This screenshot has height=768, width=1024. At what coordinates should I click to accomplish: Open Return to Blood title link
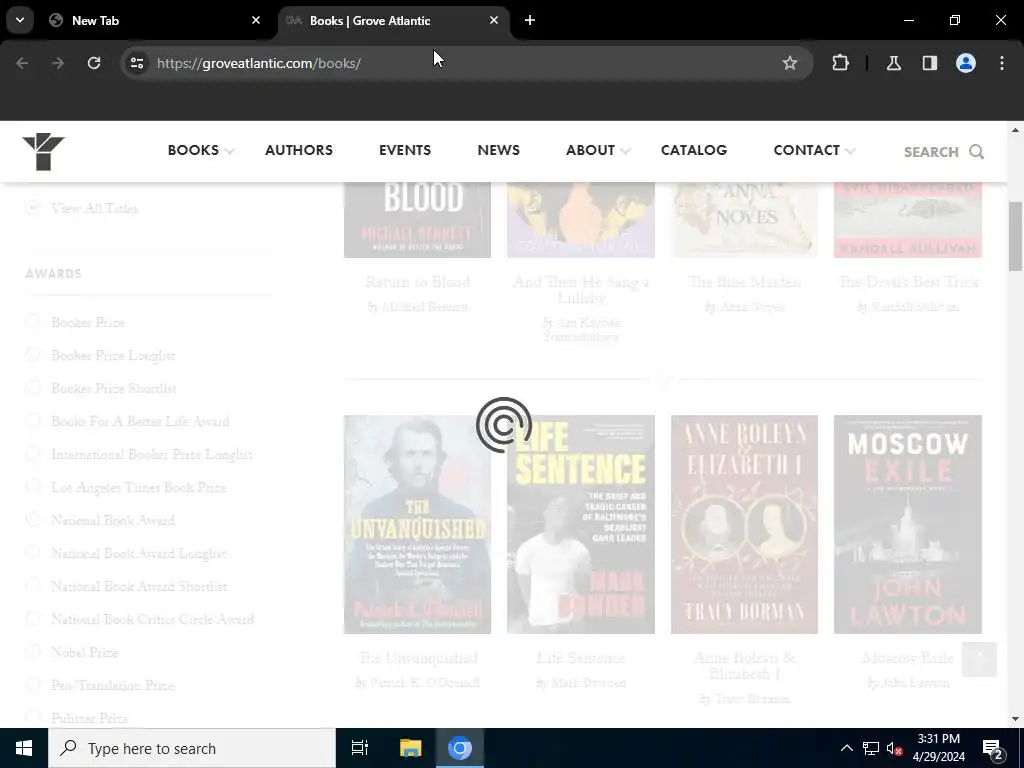pos(417,282)
